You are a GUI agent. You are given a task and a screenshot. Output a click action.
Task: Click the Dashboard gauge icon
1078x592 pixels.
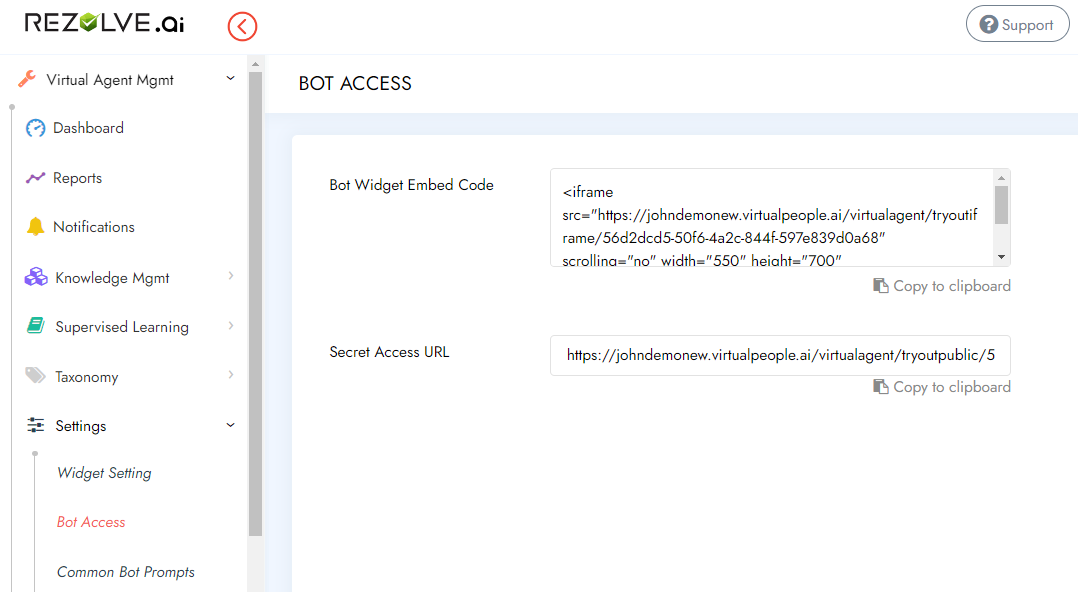pos(35,128)
